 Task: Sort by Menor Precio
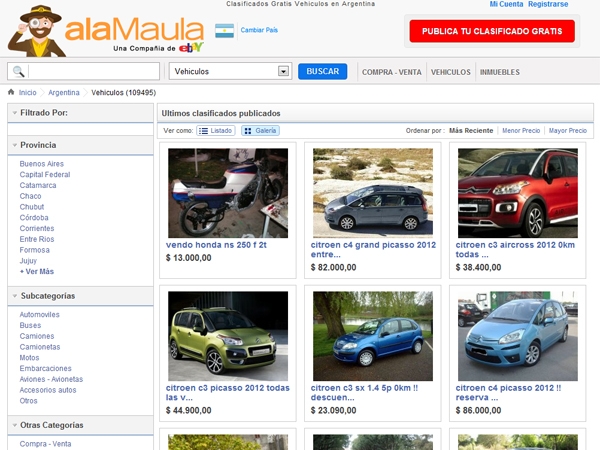521,130
